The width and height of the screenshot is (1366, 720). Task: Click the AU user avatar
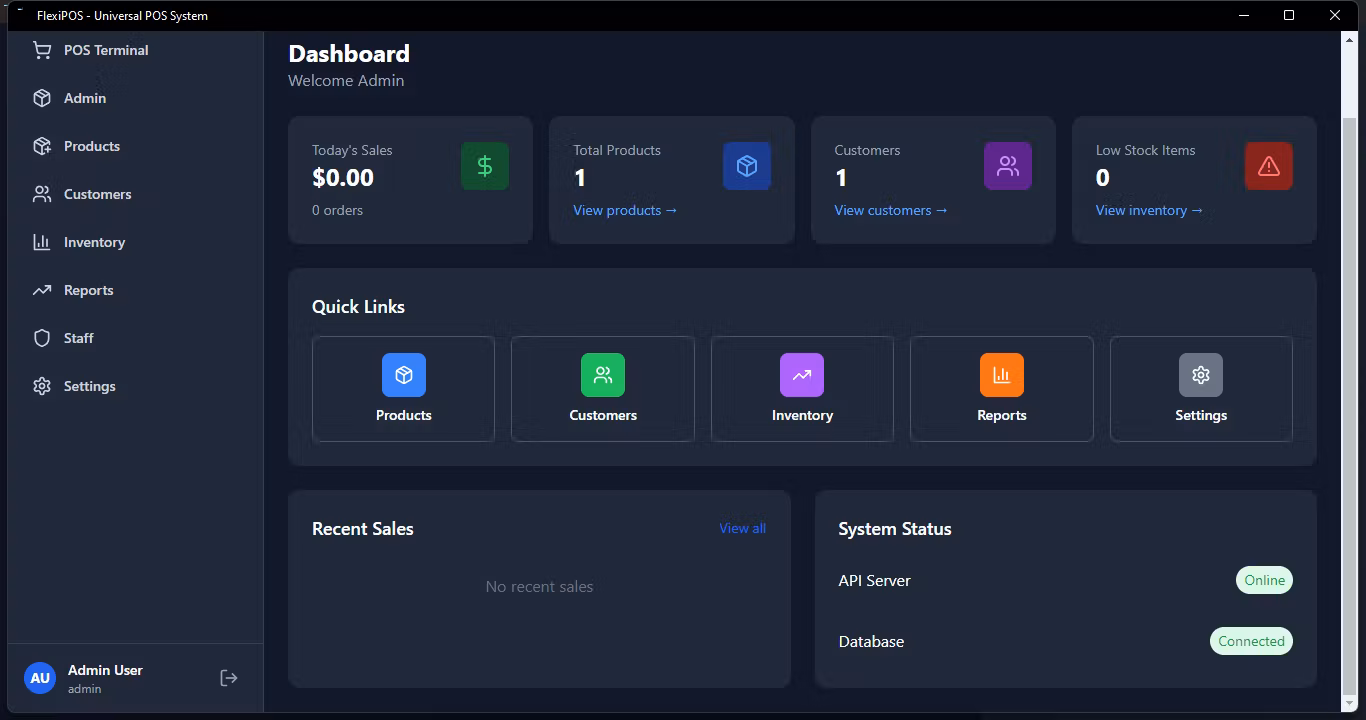[x=40, y=678]
